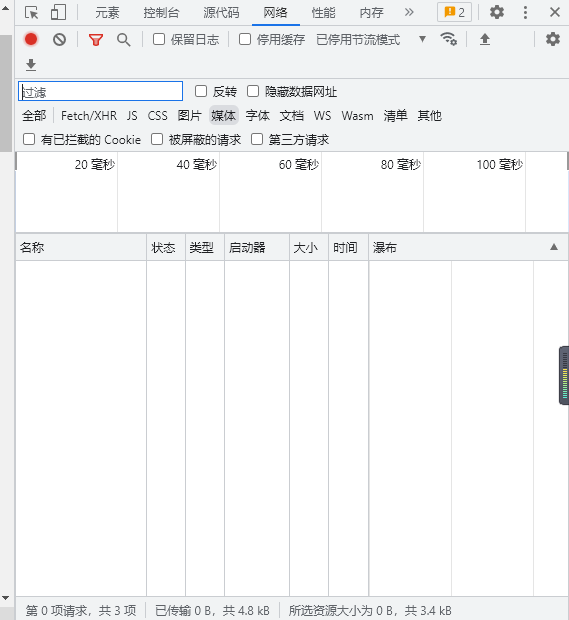Stop recording network log with red button
Image resolution: width=569 pixels, height=620 pixels.
31,39
